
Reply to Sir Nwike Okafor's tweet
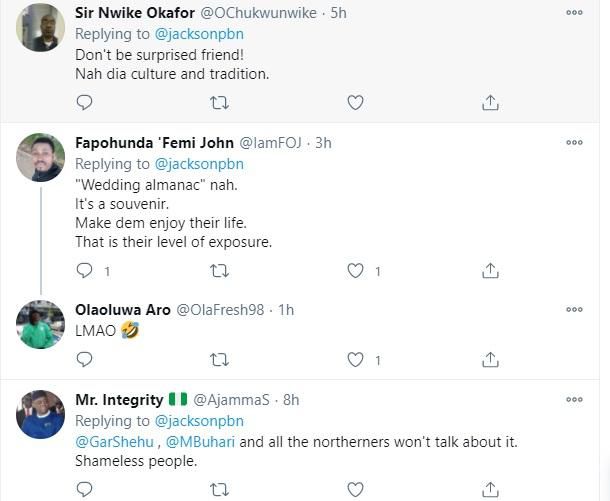click(x=85, y=102)
